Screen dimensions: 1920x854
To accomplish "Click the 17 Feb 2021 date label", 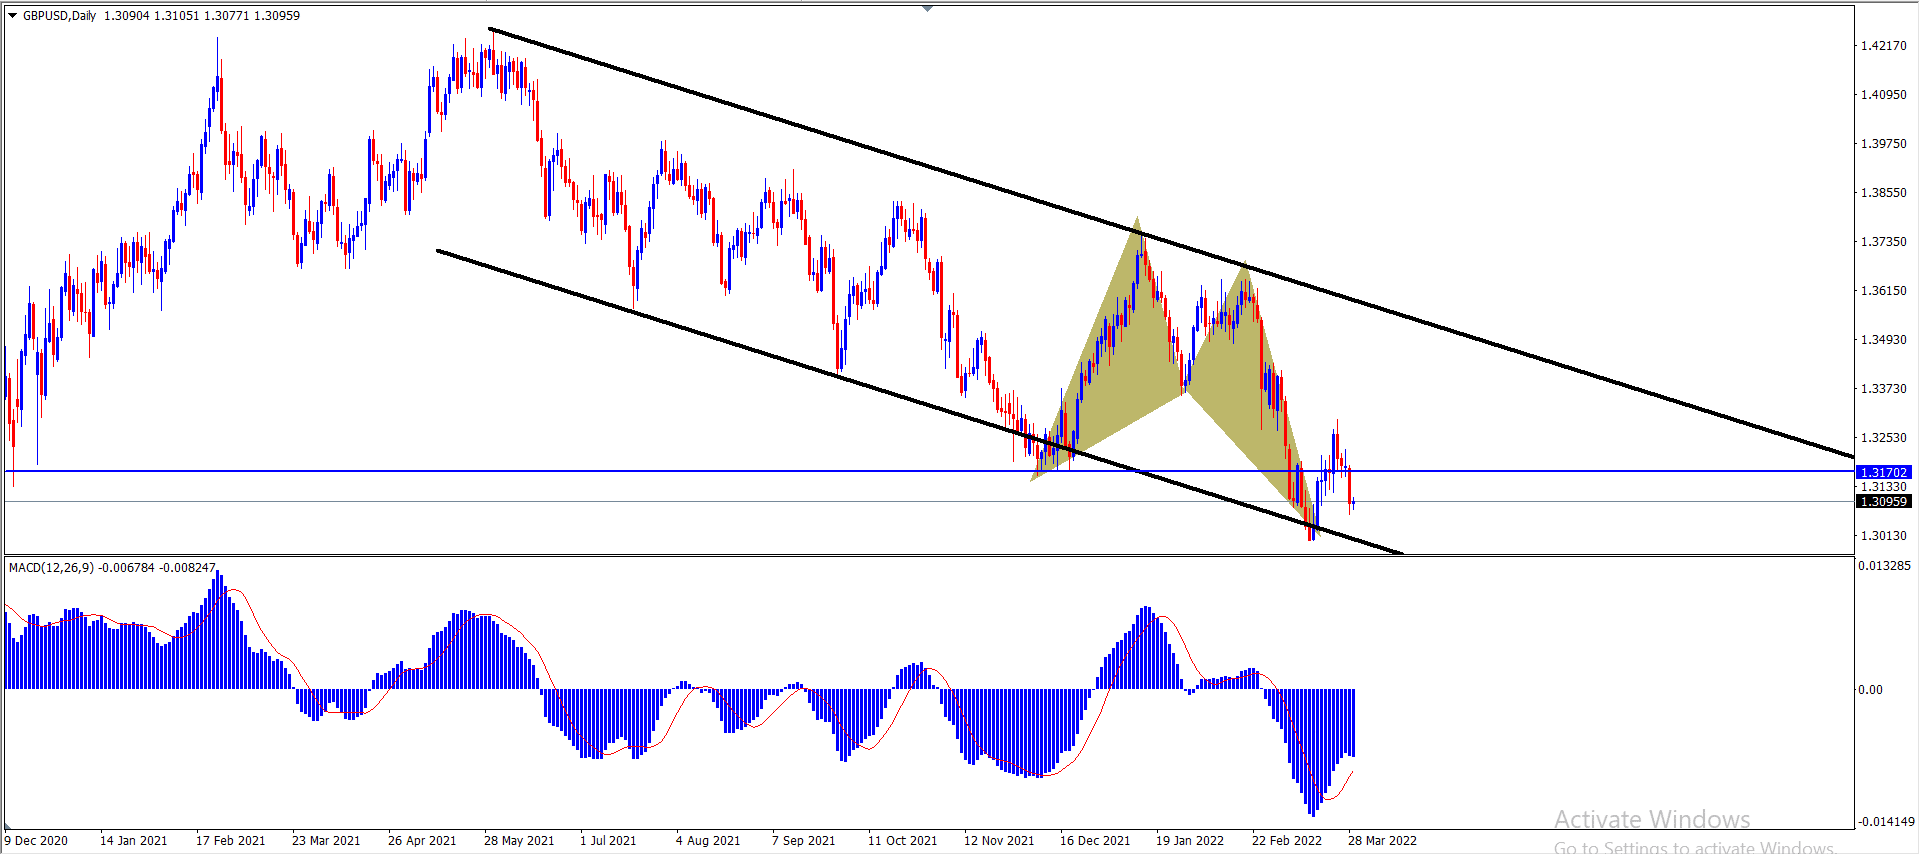I will (x=230, y=840).
